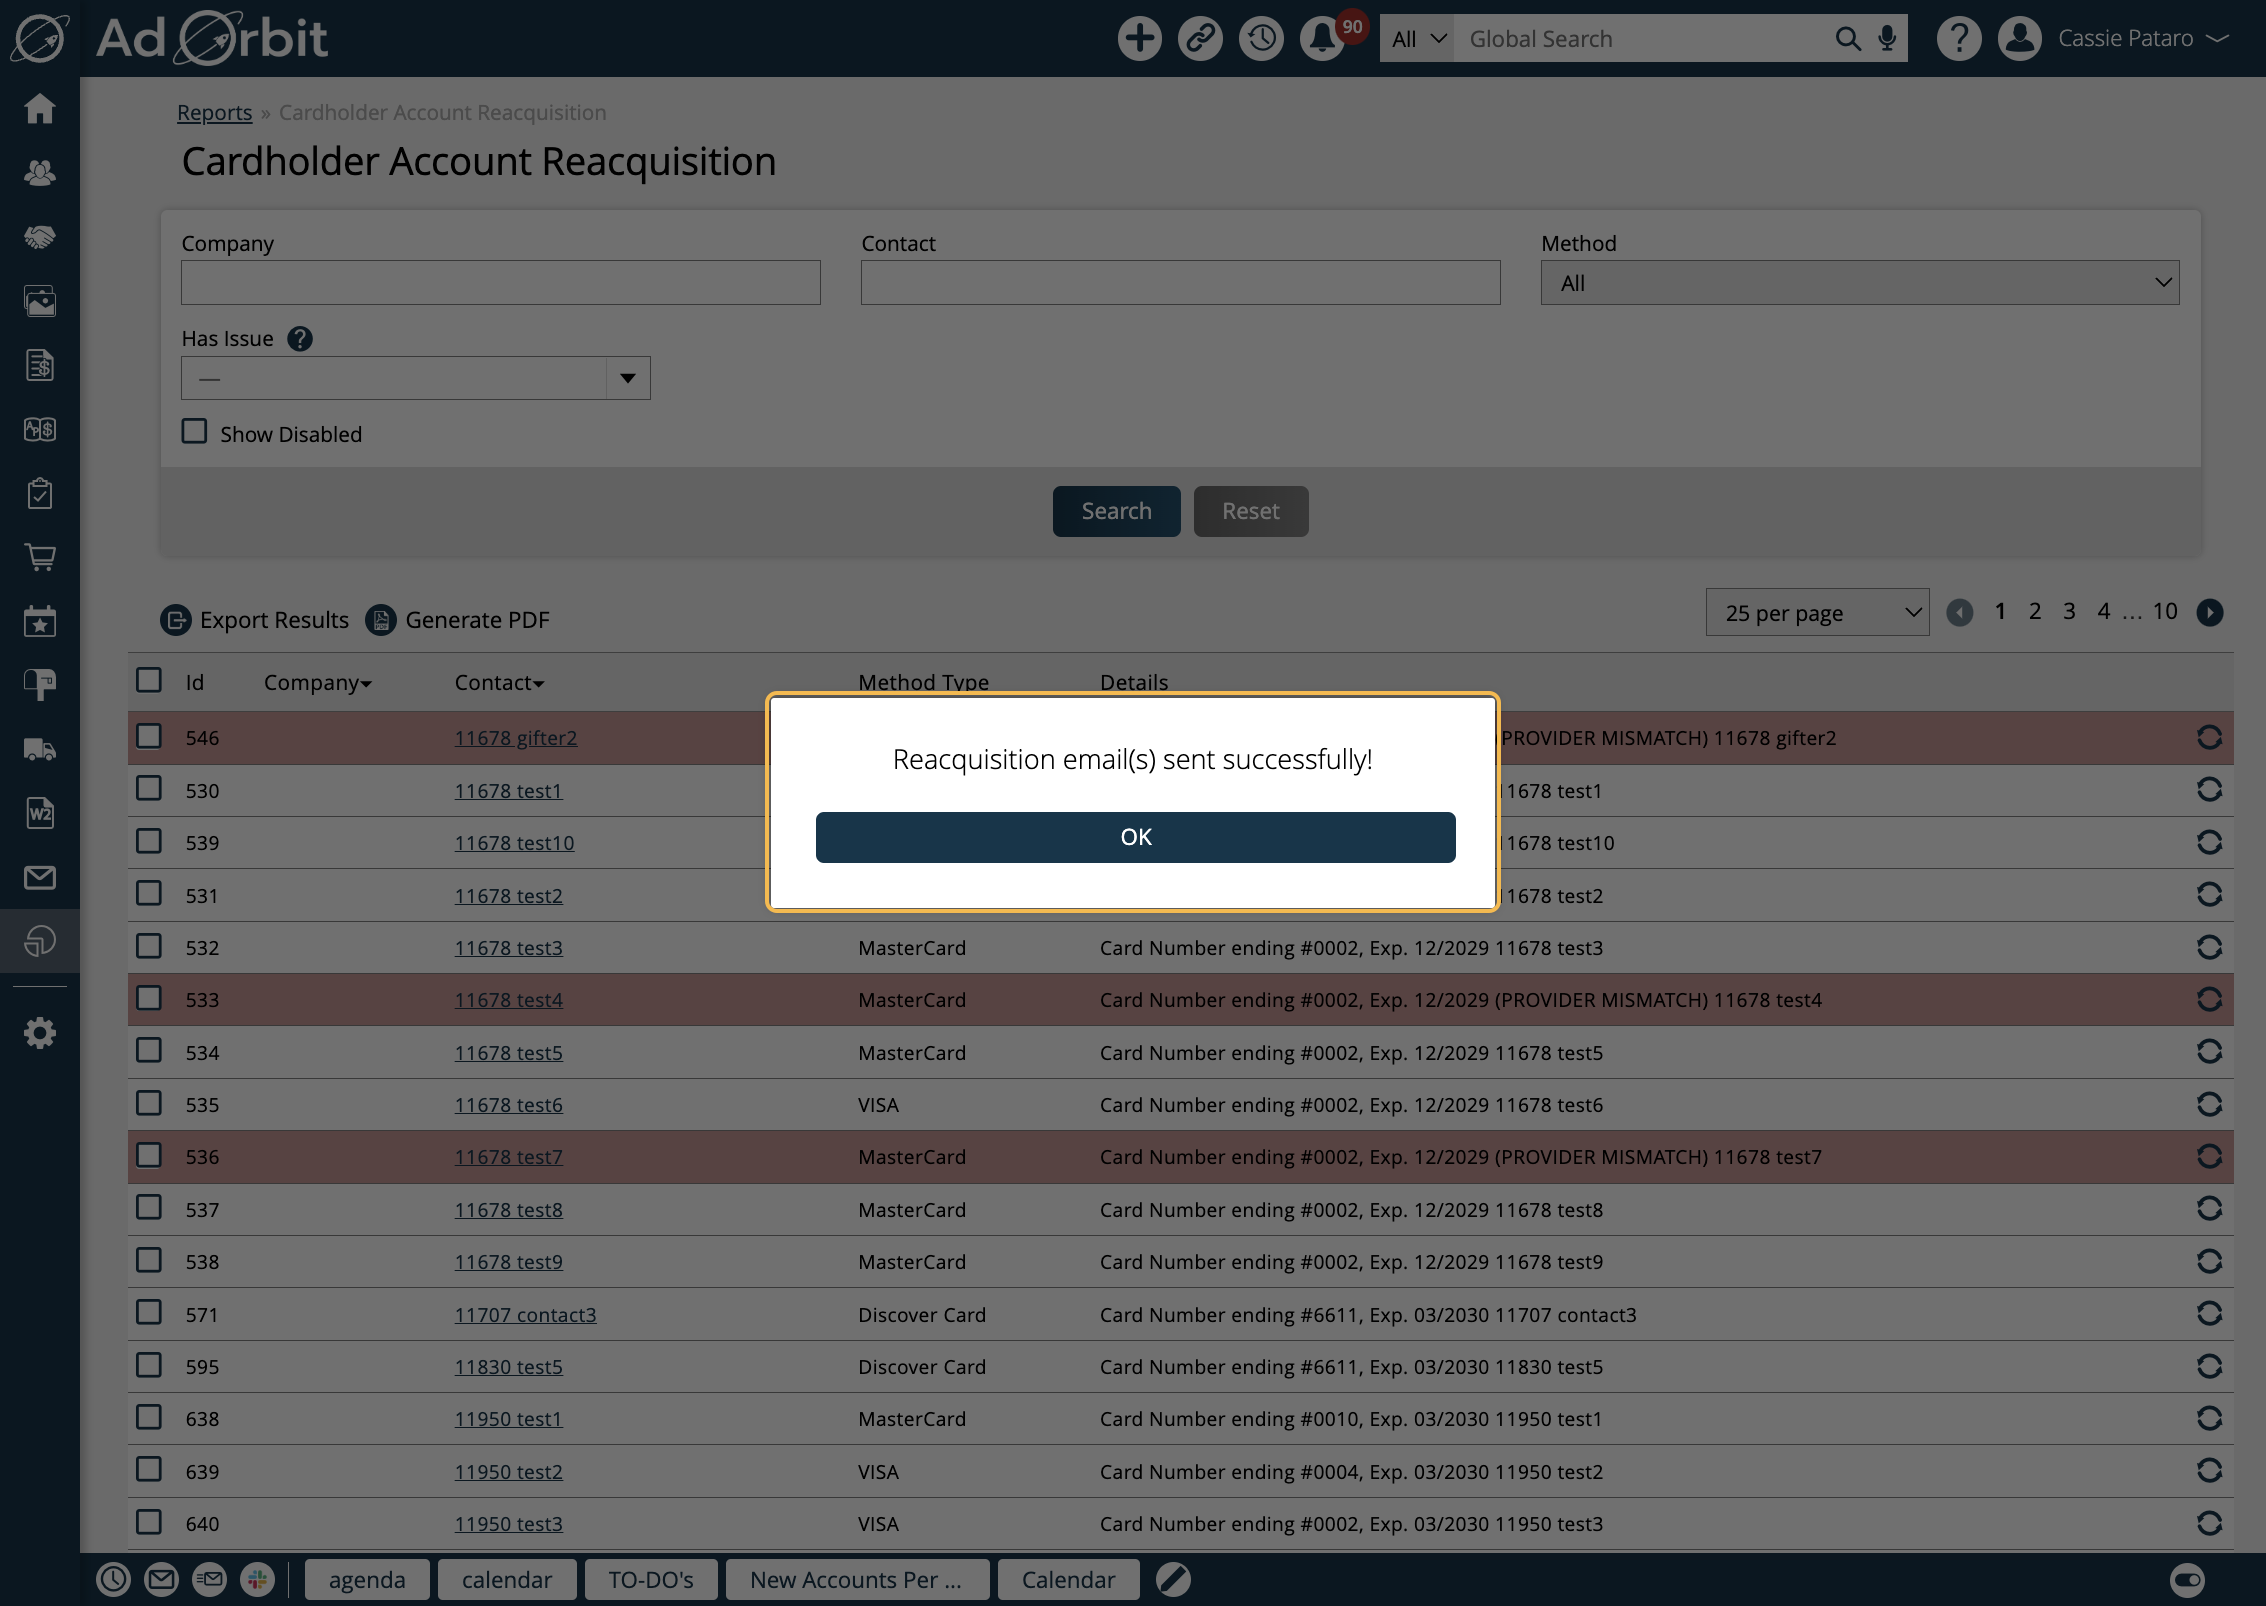
Task: Expand the 25 per page dropdown
Action: (1817, 613)
